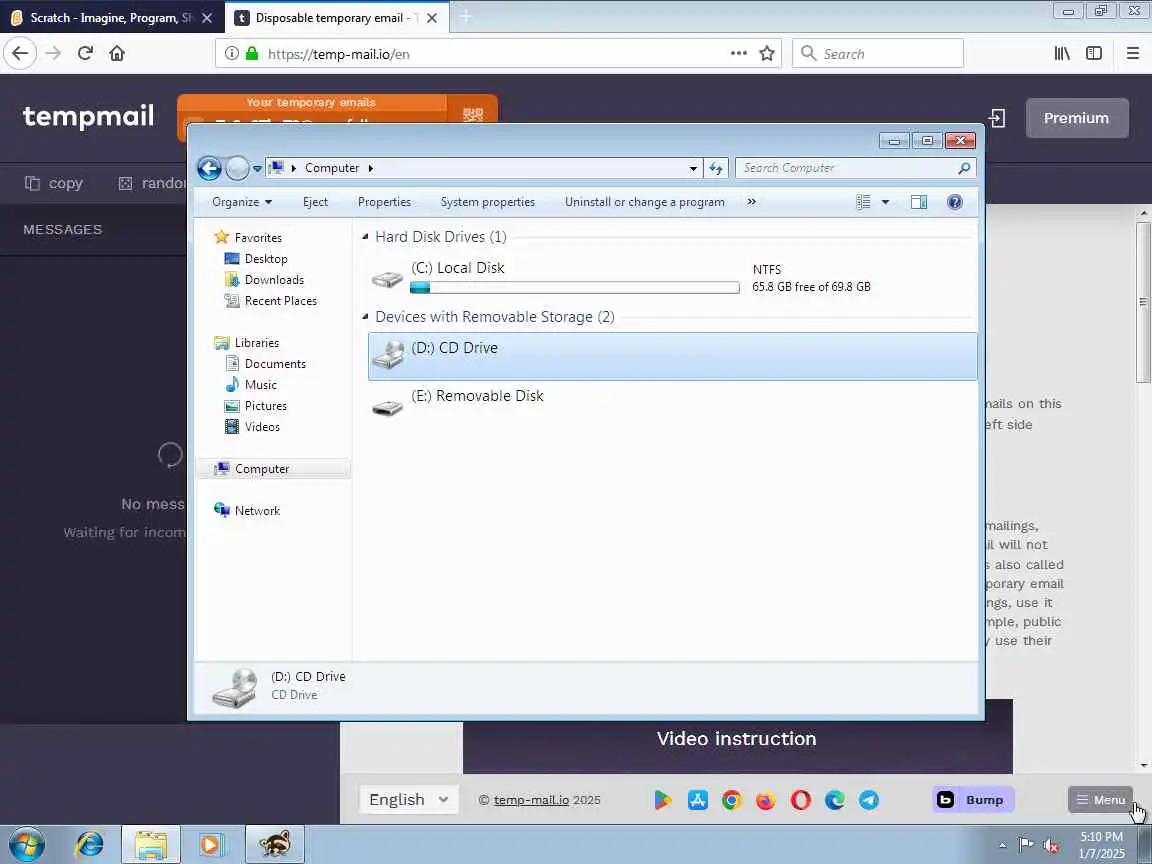
Task: Open address bar history dropdown arrow
Action: (693, 168)
